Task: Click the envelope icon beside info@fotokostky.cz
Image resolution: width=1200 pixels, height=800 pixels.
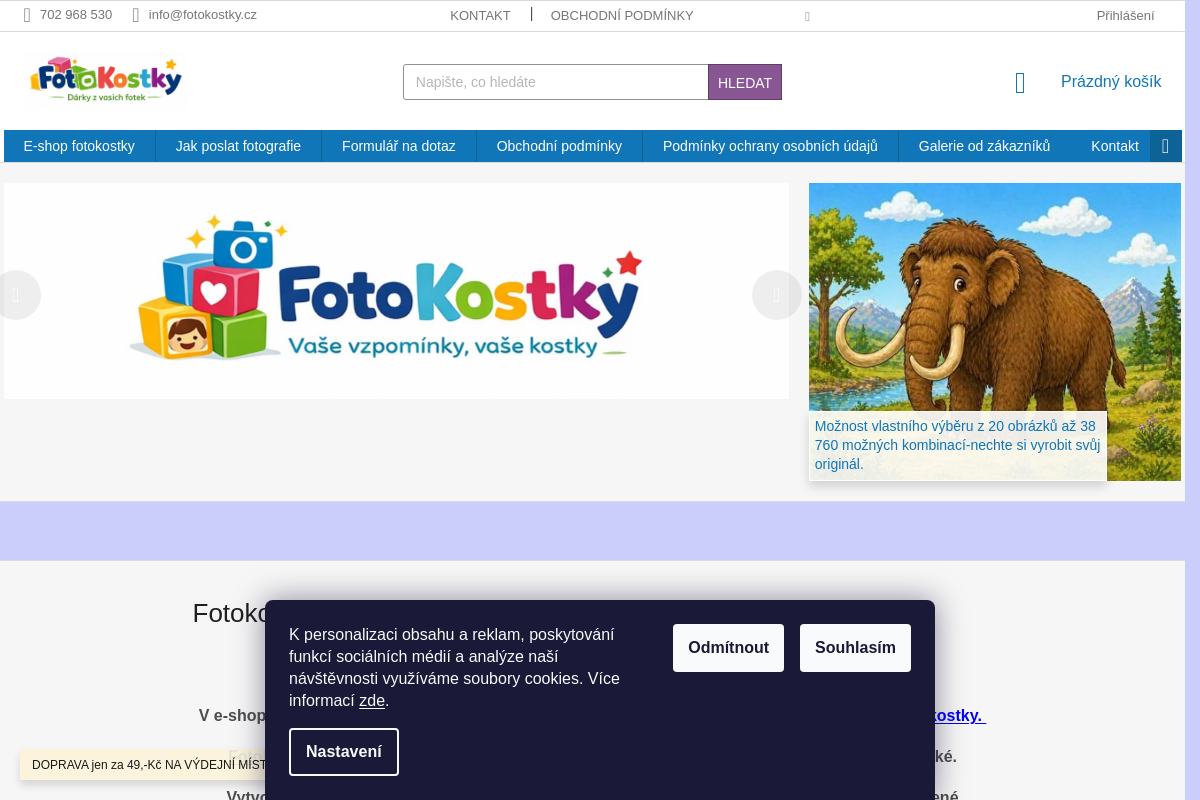Action: [x=136, y=15]
